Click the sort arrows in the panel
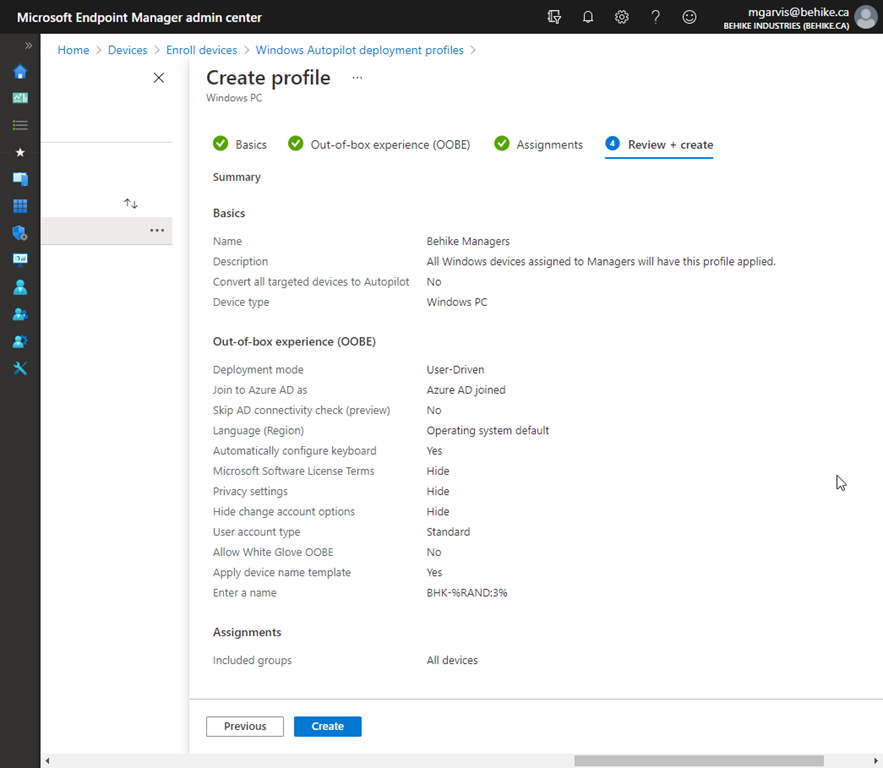Image resolution: width=883 pixels, height=768 pixels. pyautogui.click(x=130, y=203)
